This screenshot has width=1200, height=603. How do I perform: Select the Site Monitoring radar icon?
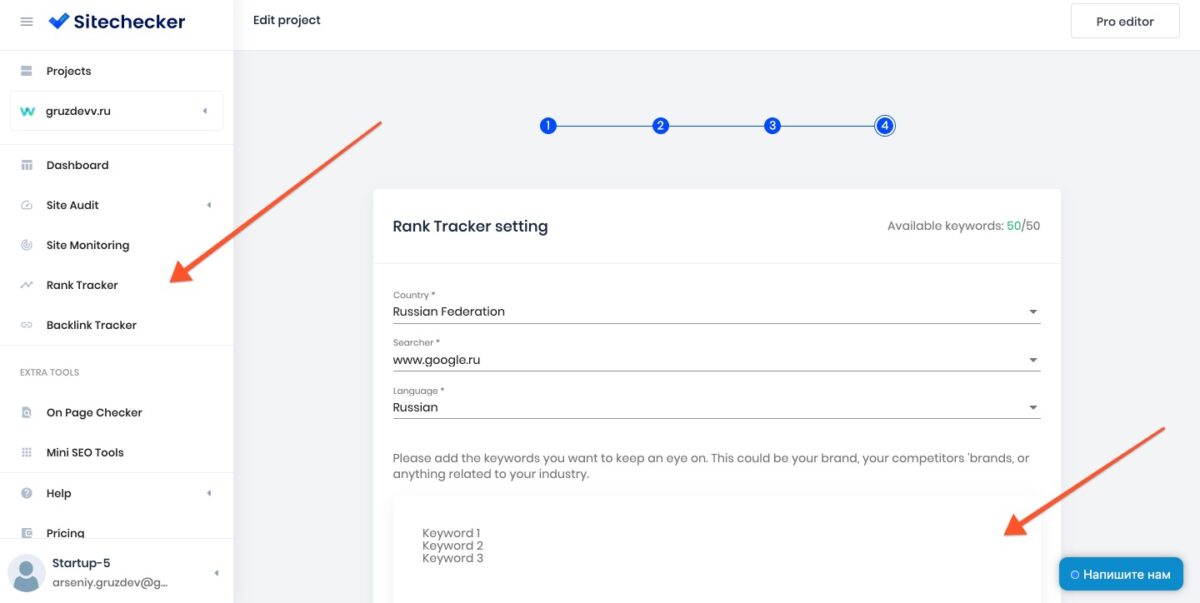pyautogui.click(x=27, y=245)
